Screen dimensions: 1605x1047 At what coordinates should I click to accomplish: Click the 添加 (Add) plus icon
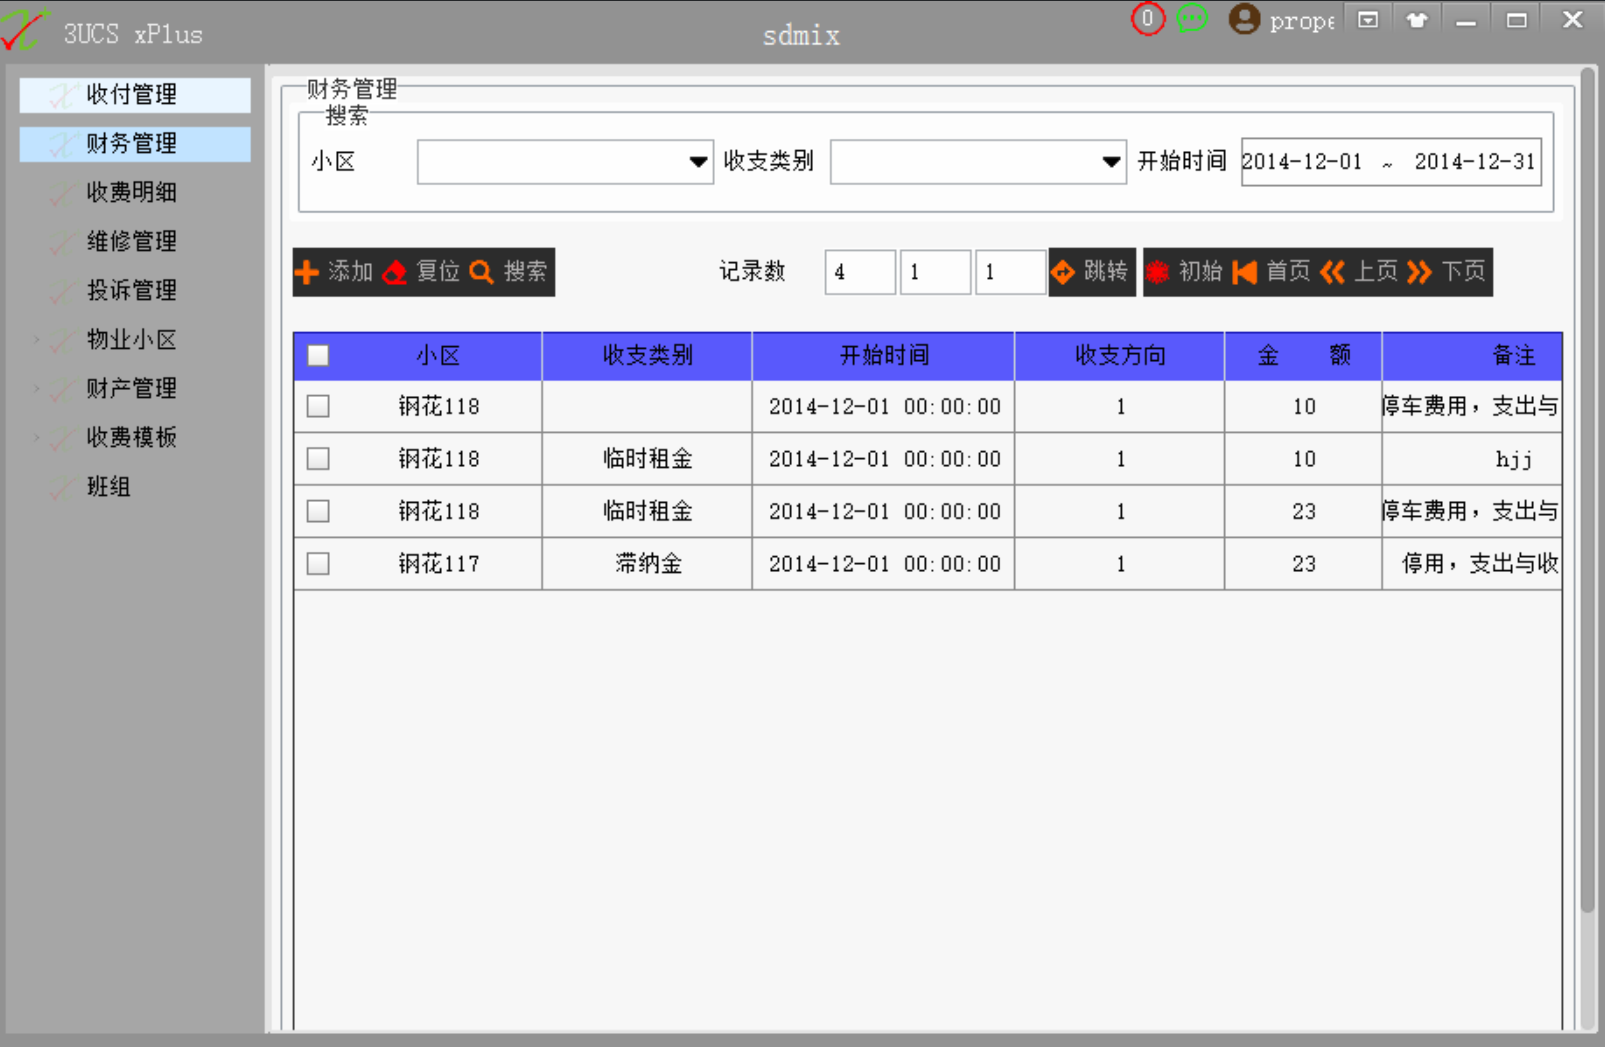point(306,272)
